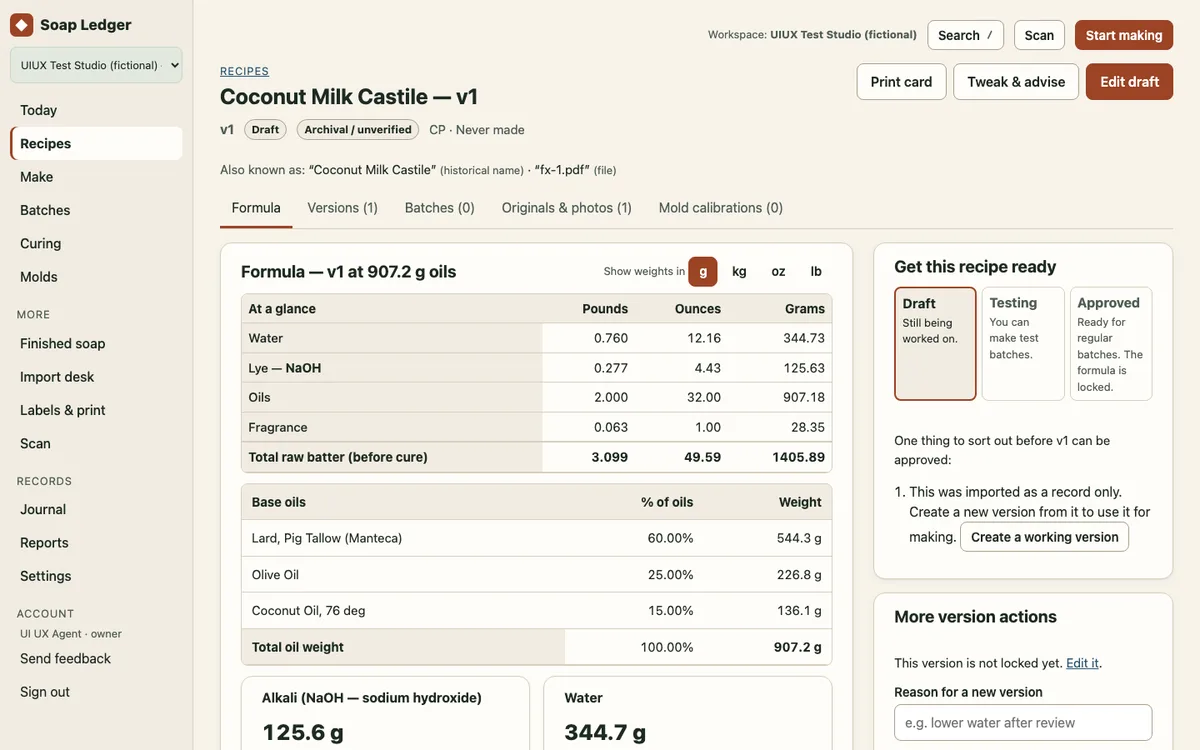Open Recipes in the sidebar
1200x750 pixels.
(x=96, y=143)
